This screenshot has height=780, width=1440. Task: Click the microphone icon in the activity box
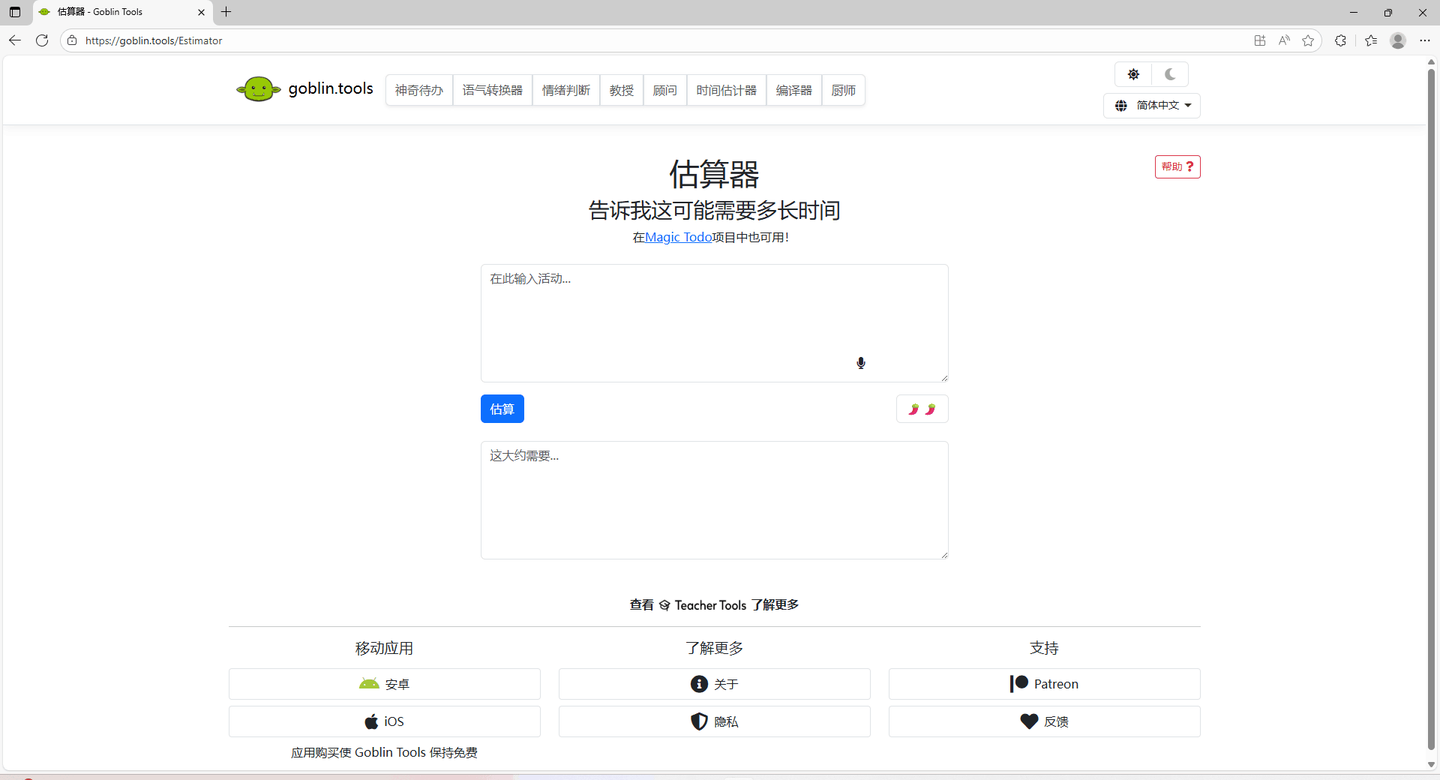pyautogui.click(x=860, y=363)
